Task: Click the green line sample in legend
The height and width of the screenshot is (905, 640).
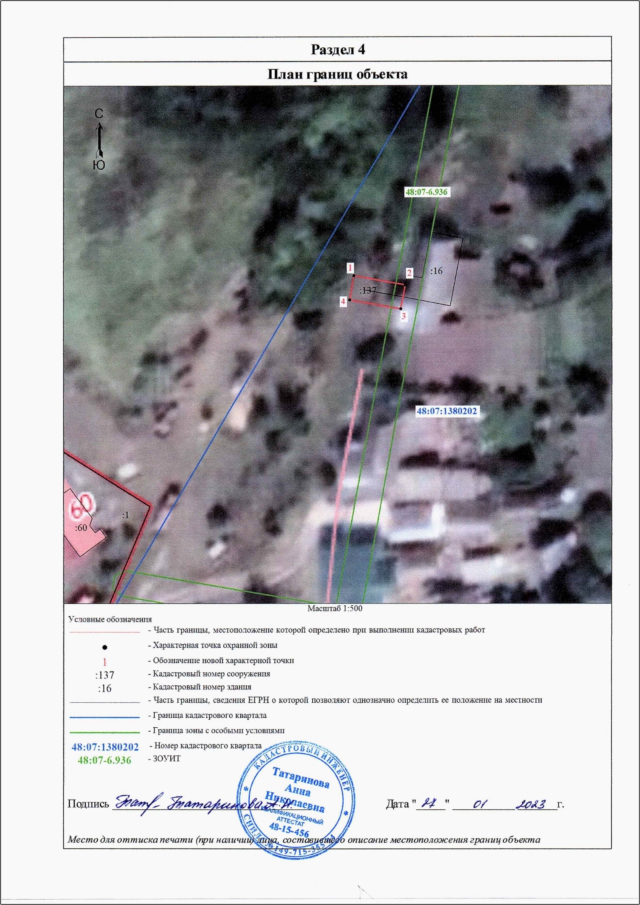Action: point(104,731)
